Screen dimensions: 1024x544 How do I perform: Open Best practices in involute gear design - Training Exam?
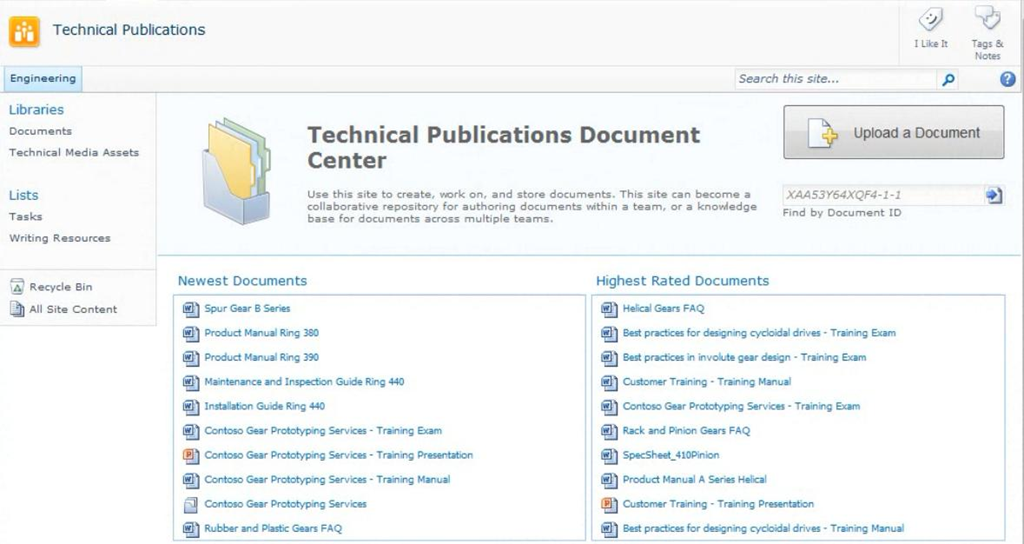[x=744, y=357]
